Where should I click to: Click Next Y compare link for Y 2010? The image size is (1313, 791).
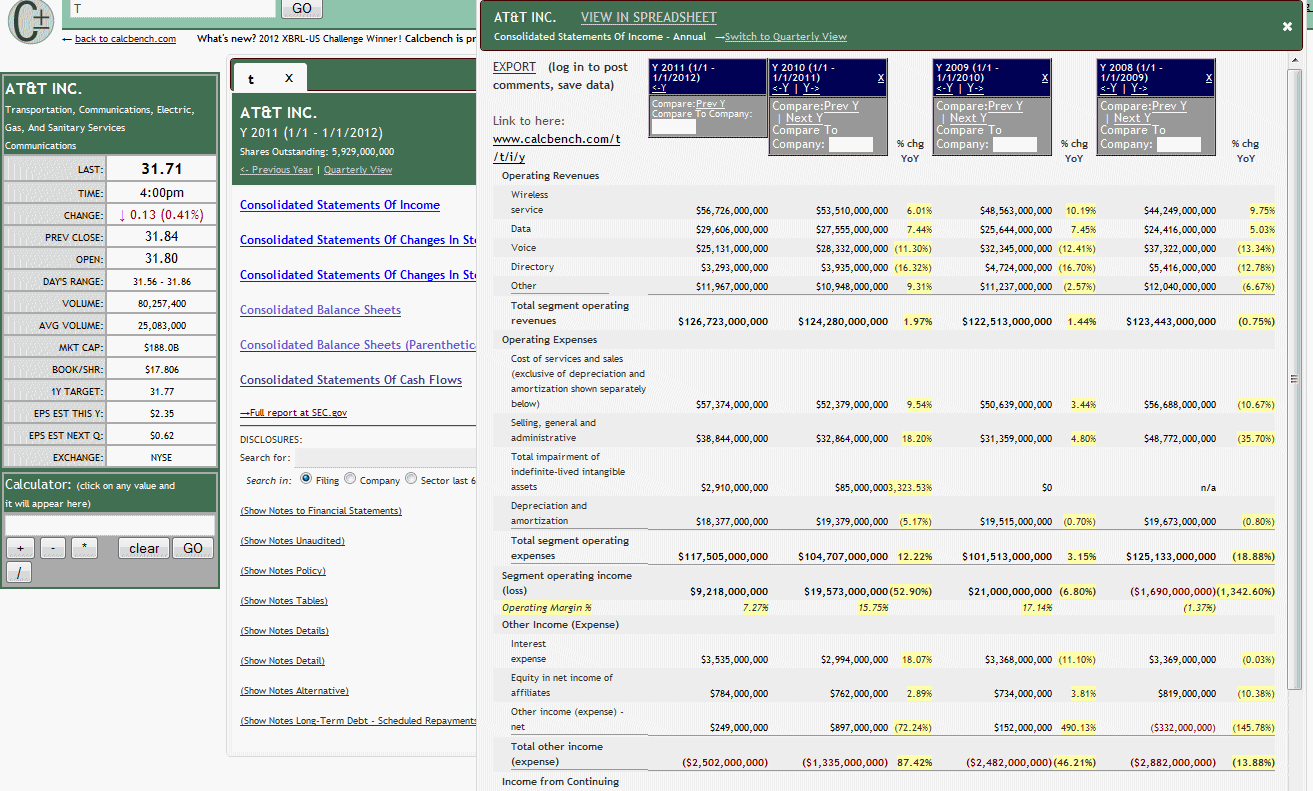806,118
